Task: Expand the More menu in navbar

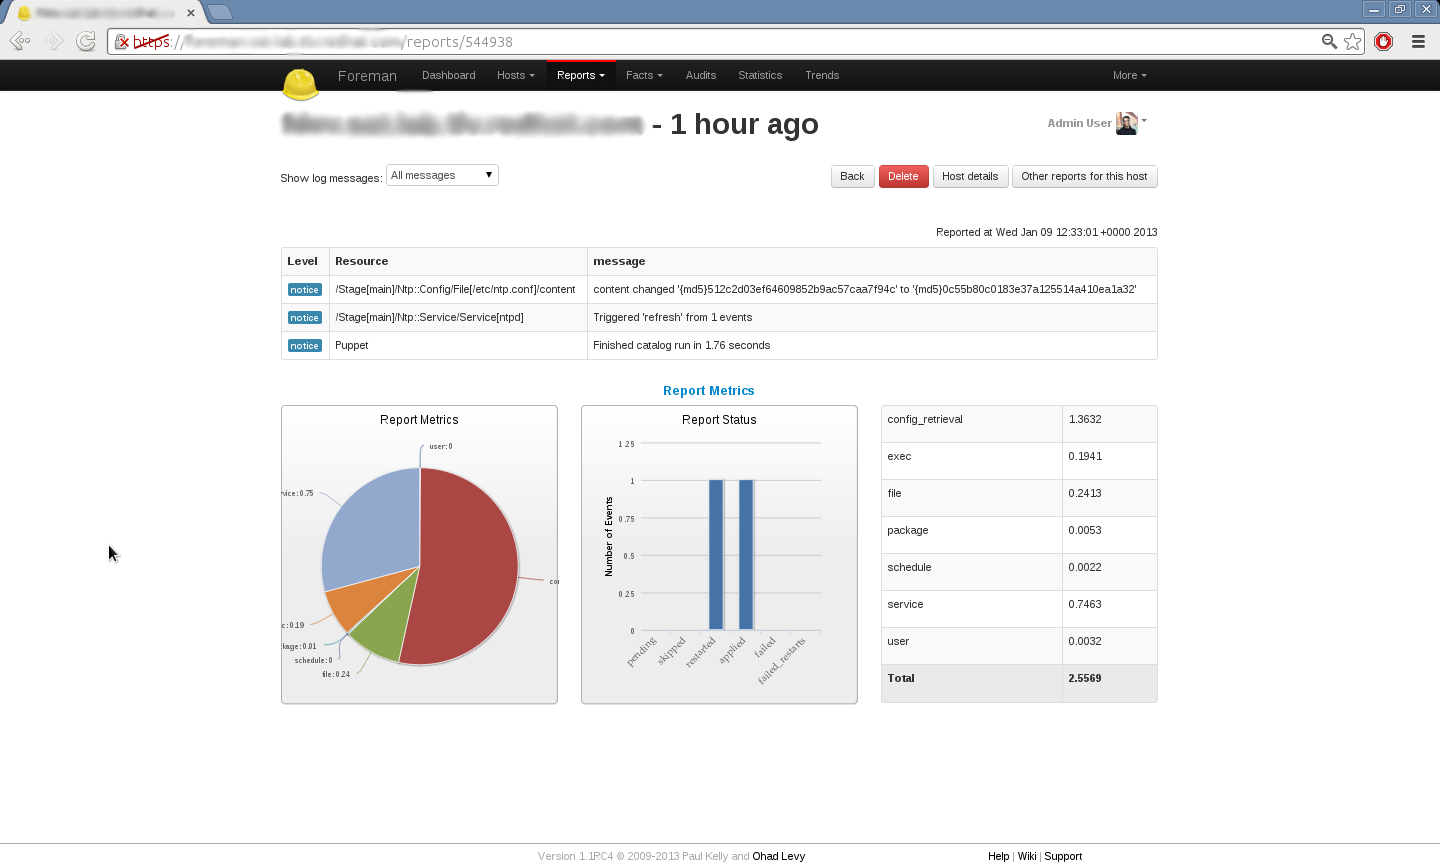Action: point(1129,75)
